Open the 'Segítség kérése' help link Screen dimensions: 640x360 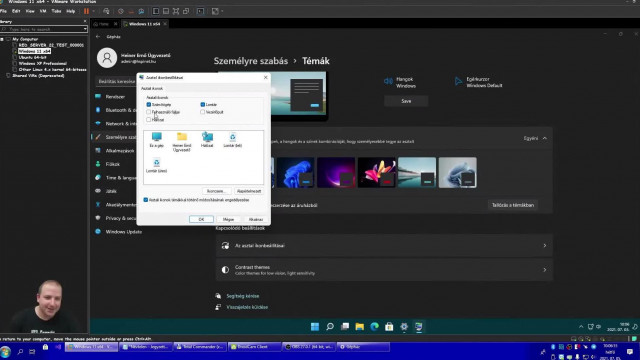(242, 296)
